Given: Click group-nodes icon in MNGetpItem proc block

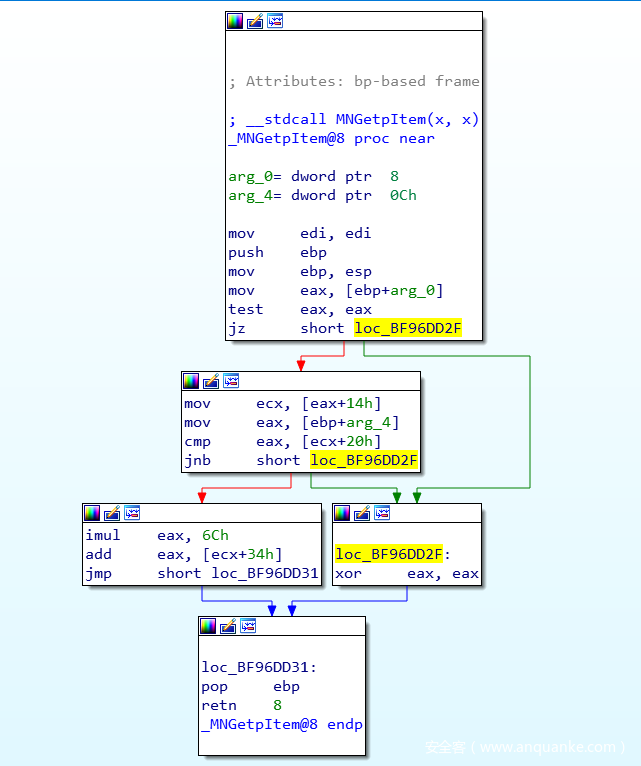Looking at the screenshot, I should point(275,21).
